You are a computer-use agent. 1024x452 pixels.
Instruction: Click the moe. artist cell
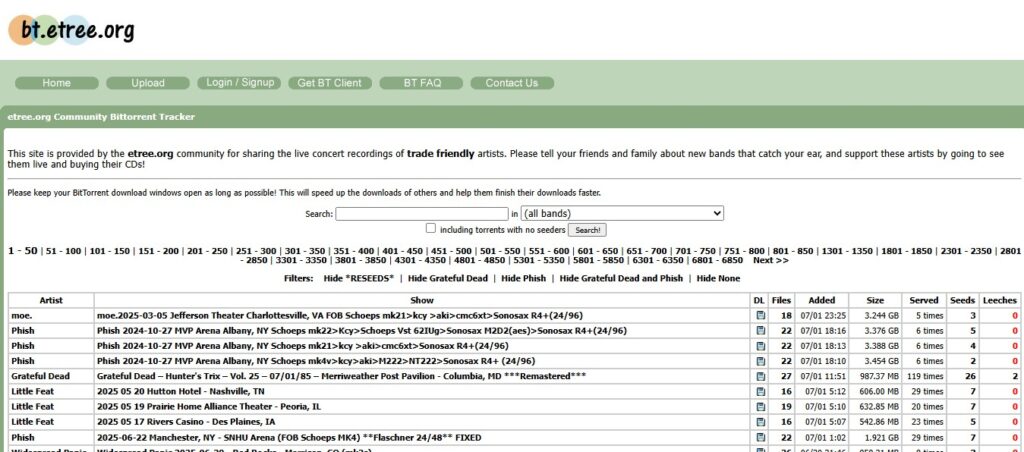51,315
